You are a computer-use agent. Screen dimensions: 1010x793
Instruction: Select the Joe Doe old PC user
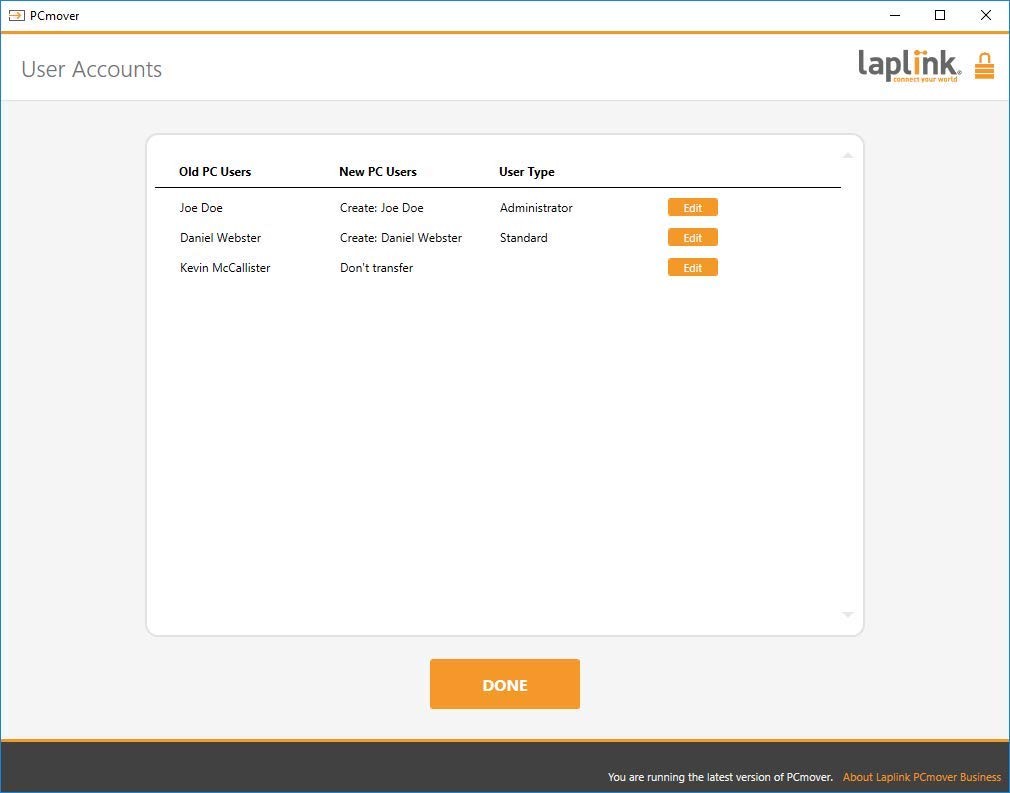[201, 208]
